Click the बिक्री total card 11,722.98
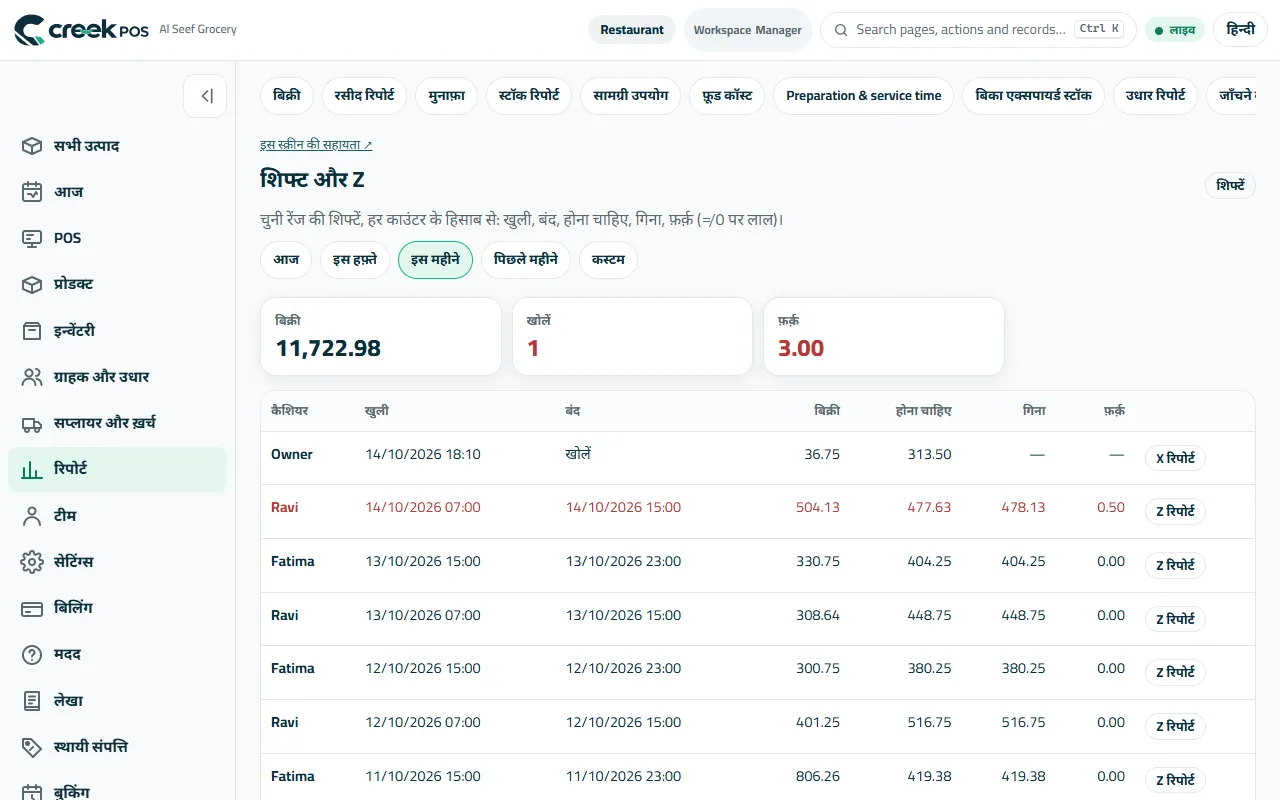 pos(381,337)
